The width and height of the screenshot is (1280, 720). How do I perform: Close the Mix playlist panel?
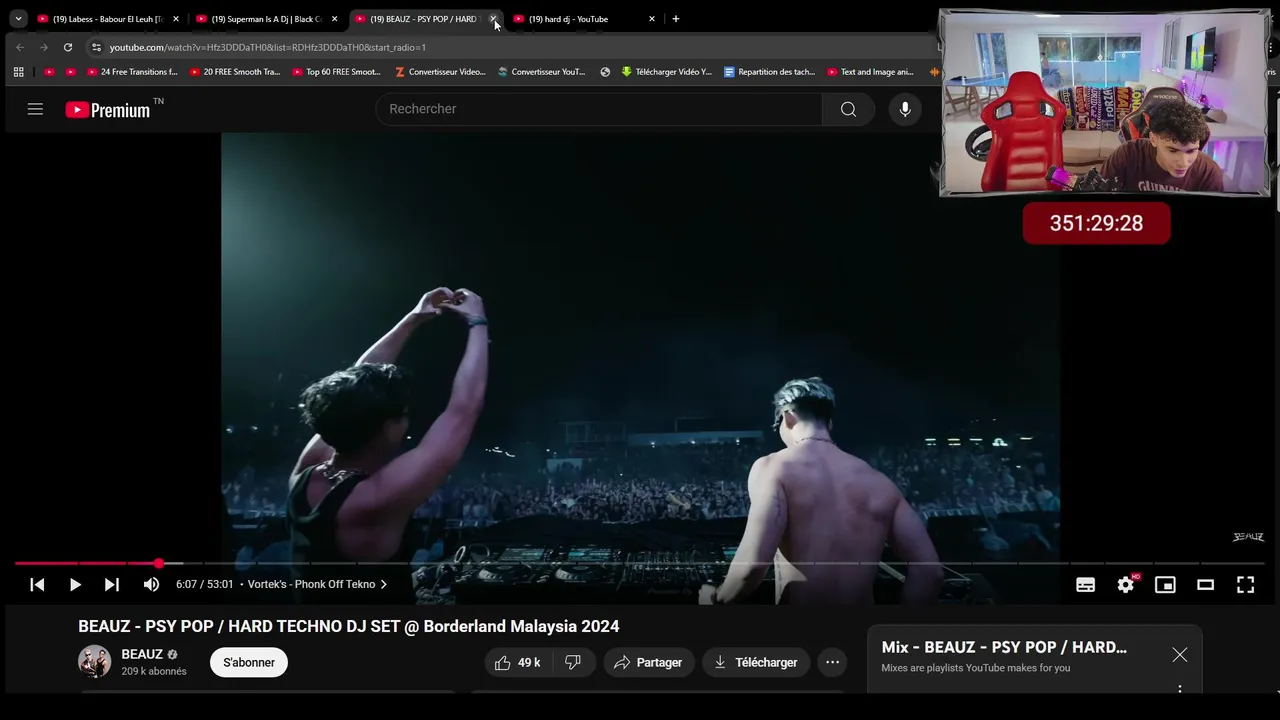1180,655
